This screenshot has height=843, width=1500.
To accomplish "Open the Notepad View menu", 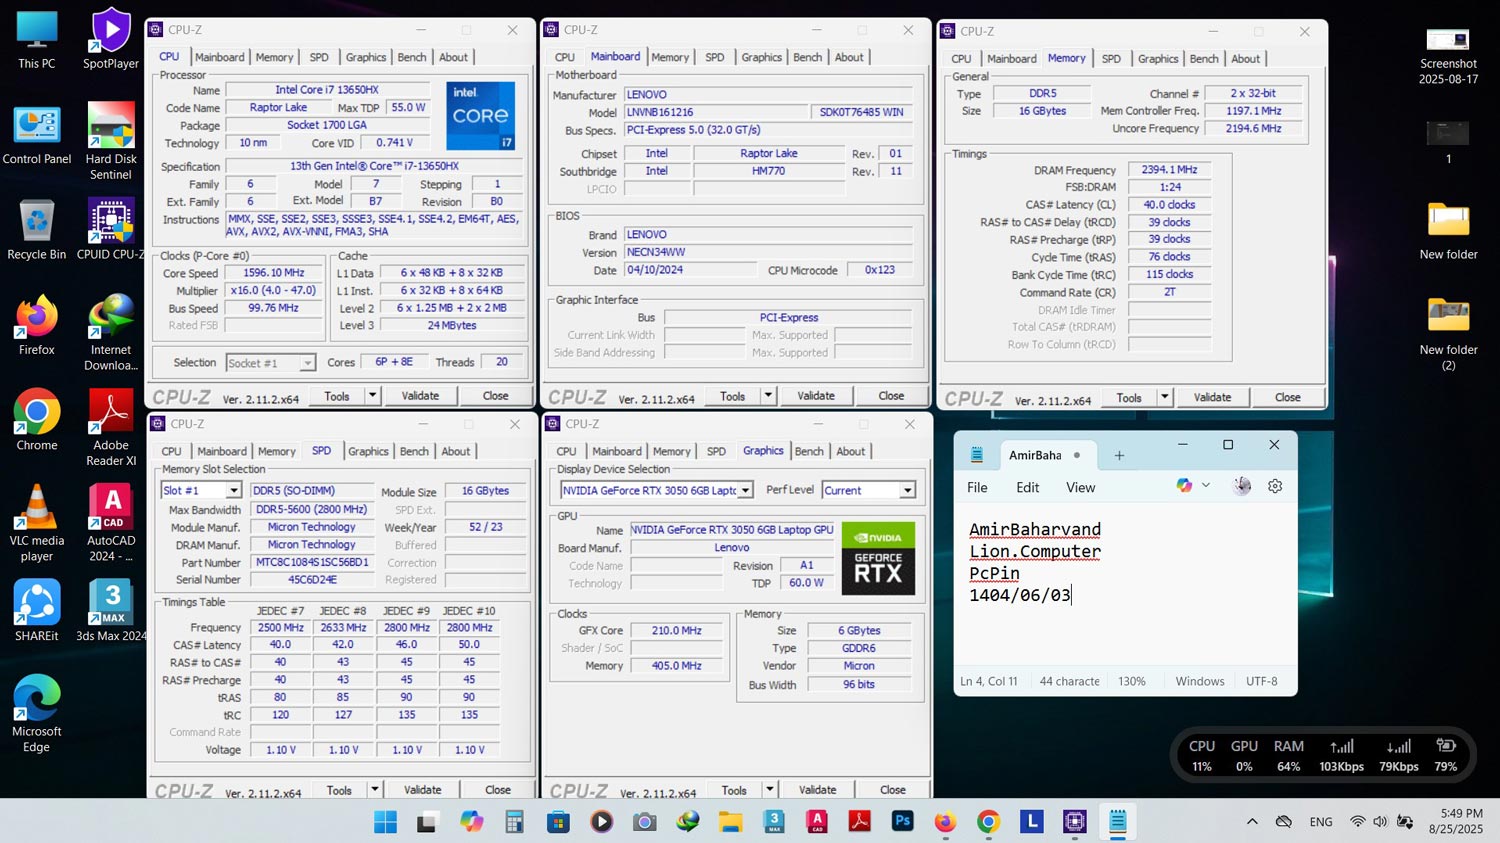I will [x=1080, y=487].
